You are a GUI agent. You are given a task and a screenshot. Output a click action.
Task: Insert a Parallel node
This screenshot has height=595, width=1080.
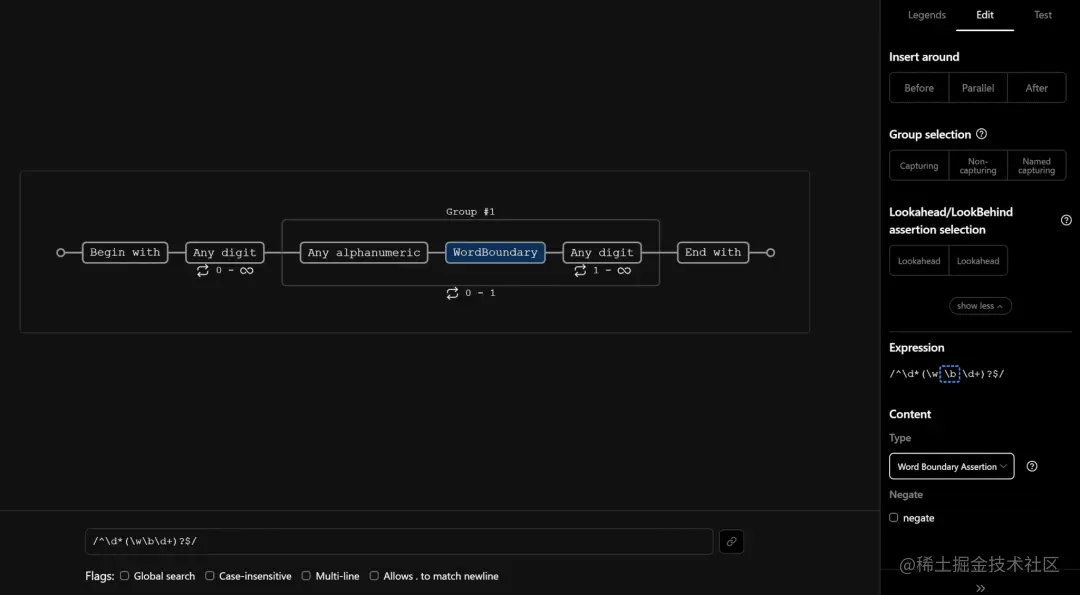(x=978, y=88)
